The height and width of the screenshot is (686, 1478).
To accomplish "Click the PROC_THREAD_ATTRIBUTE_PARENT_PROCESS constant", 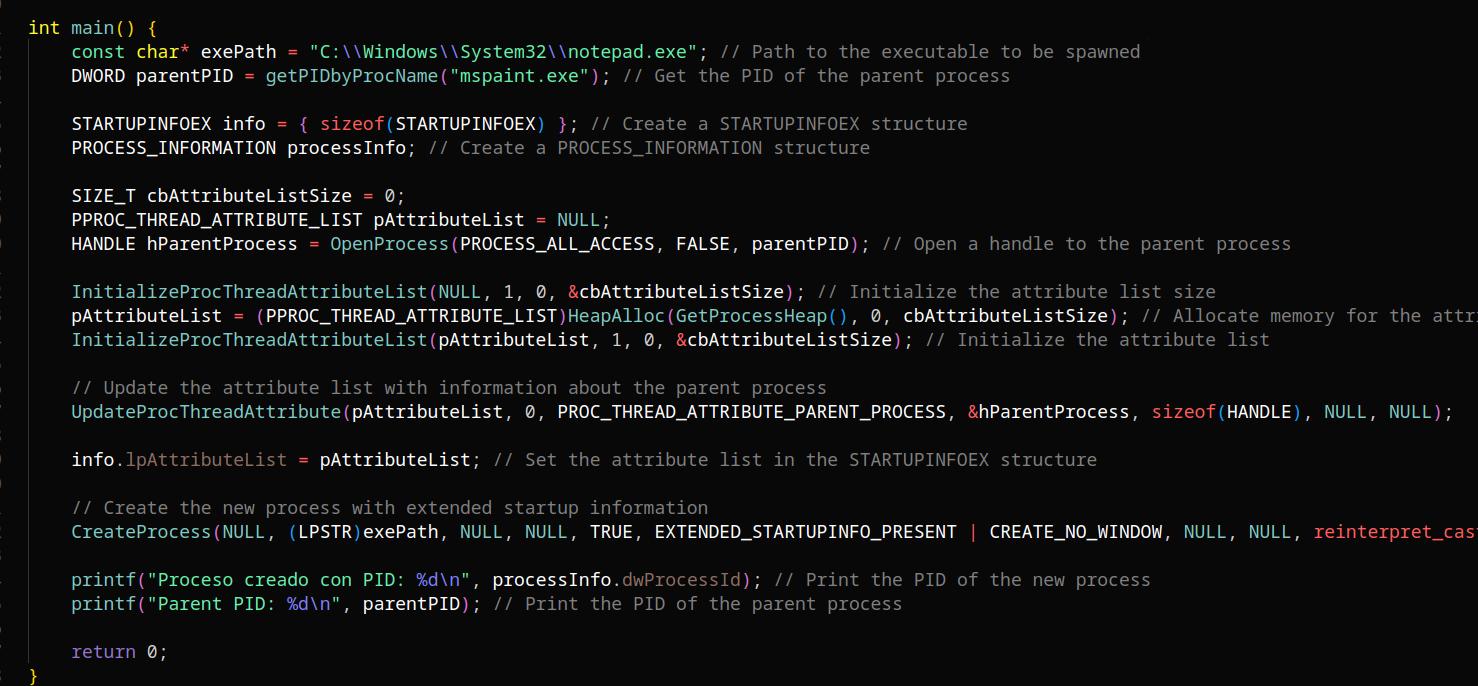I will [x=751, y=411].
